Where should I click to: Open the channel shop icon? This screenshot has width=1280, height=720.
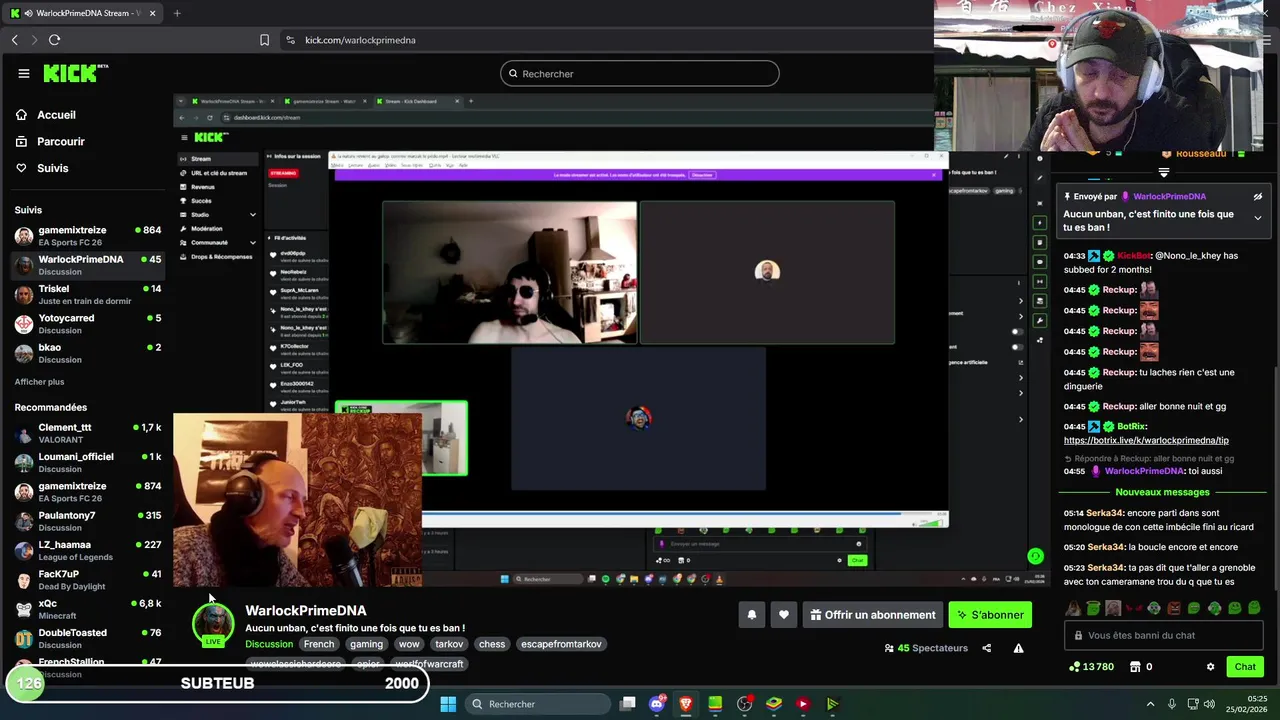(1135, 667)
